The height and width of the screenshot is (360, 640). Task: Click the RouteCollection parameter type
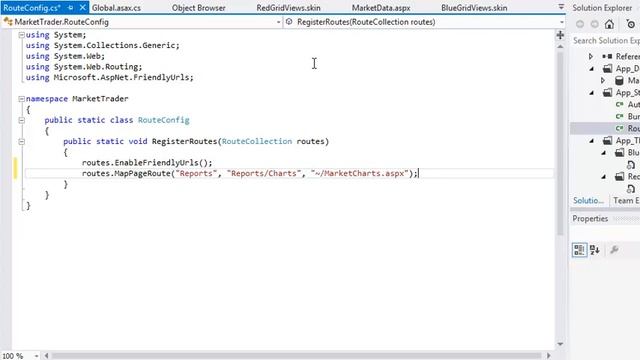click(x=257, y=141)
